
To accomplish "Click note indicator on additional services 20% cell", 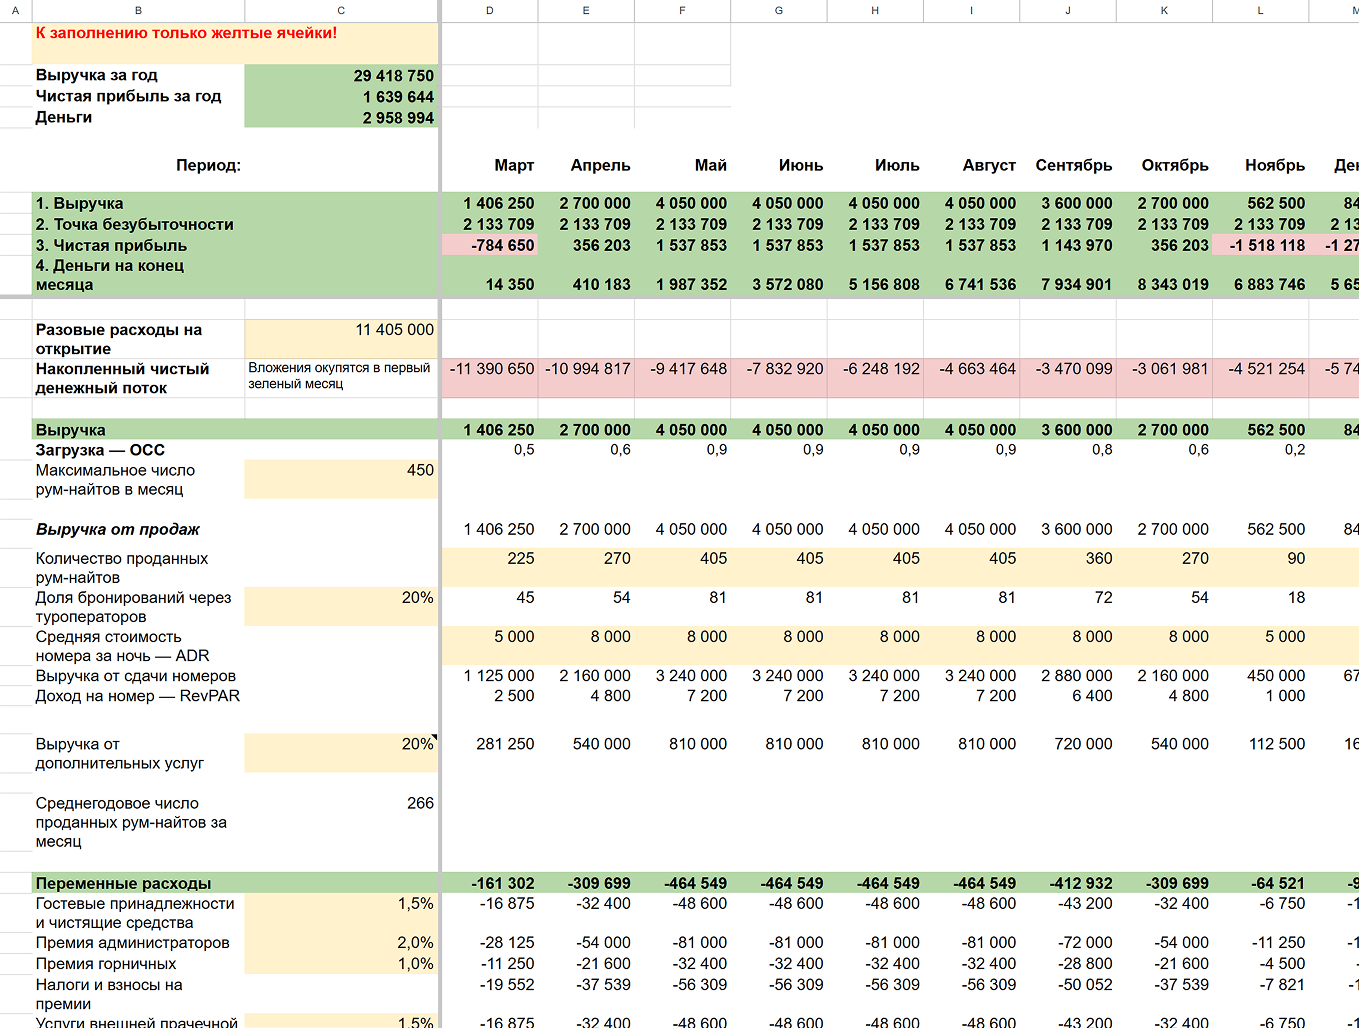I will [x=435, y=737].
